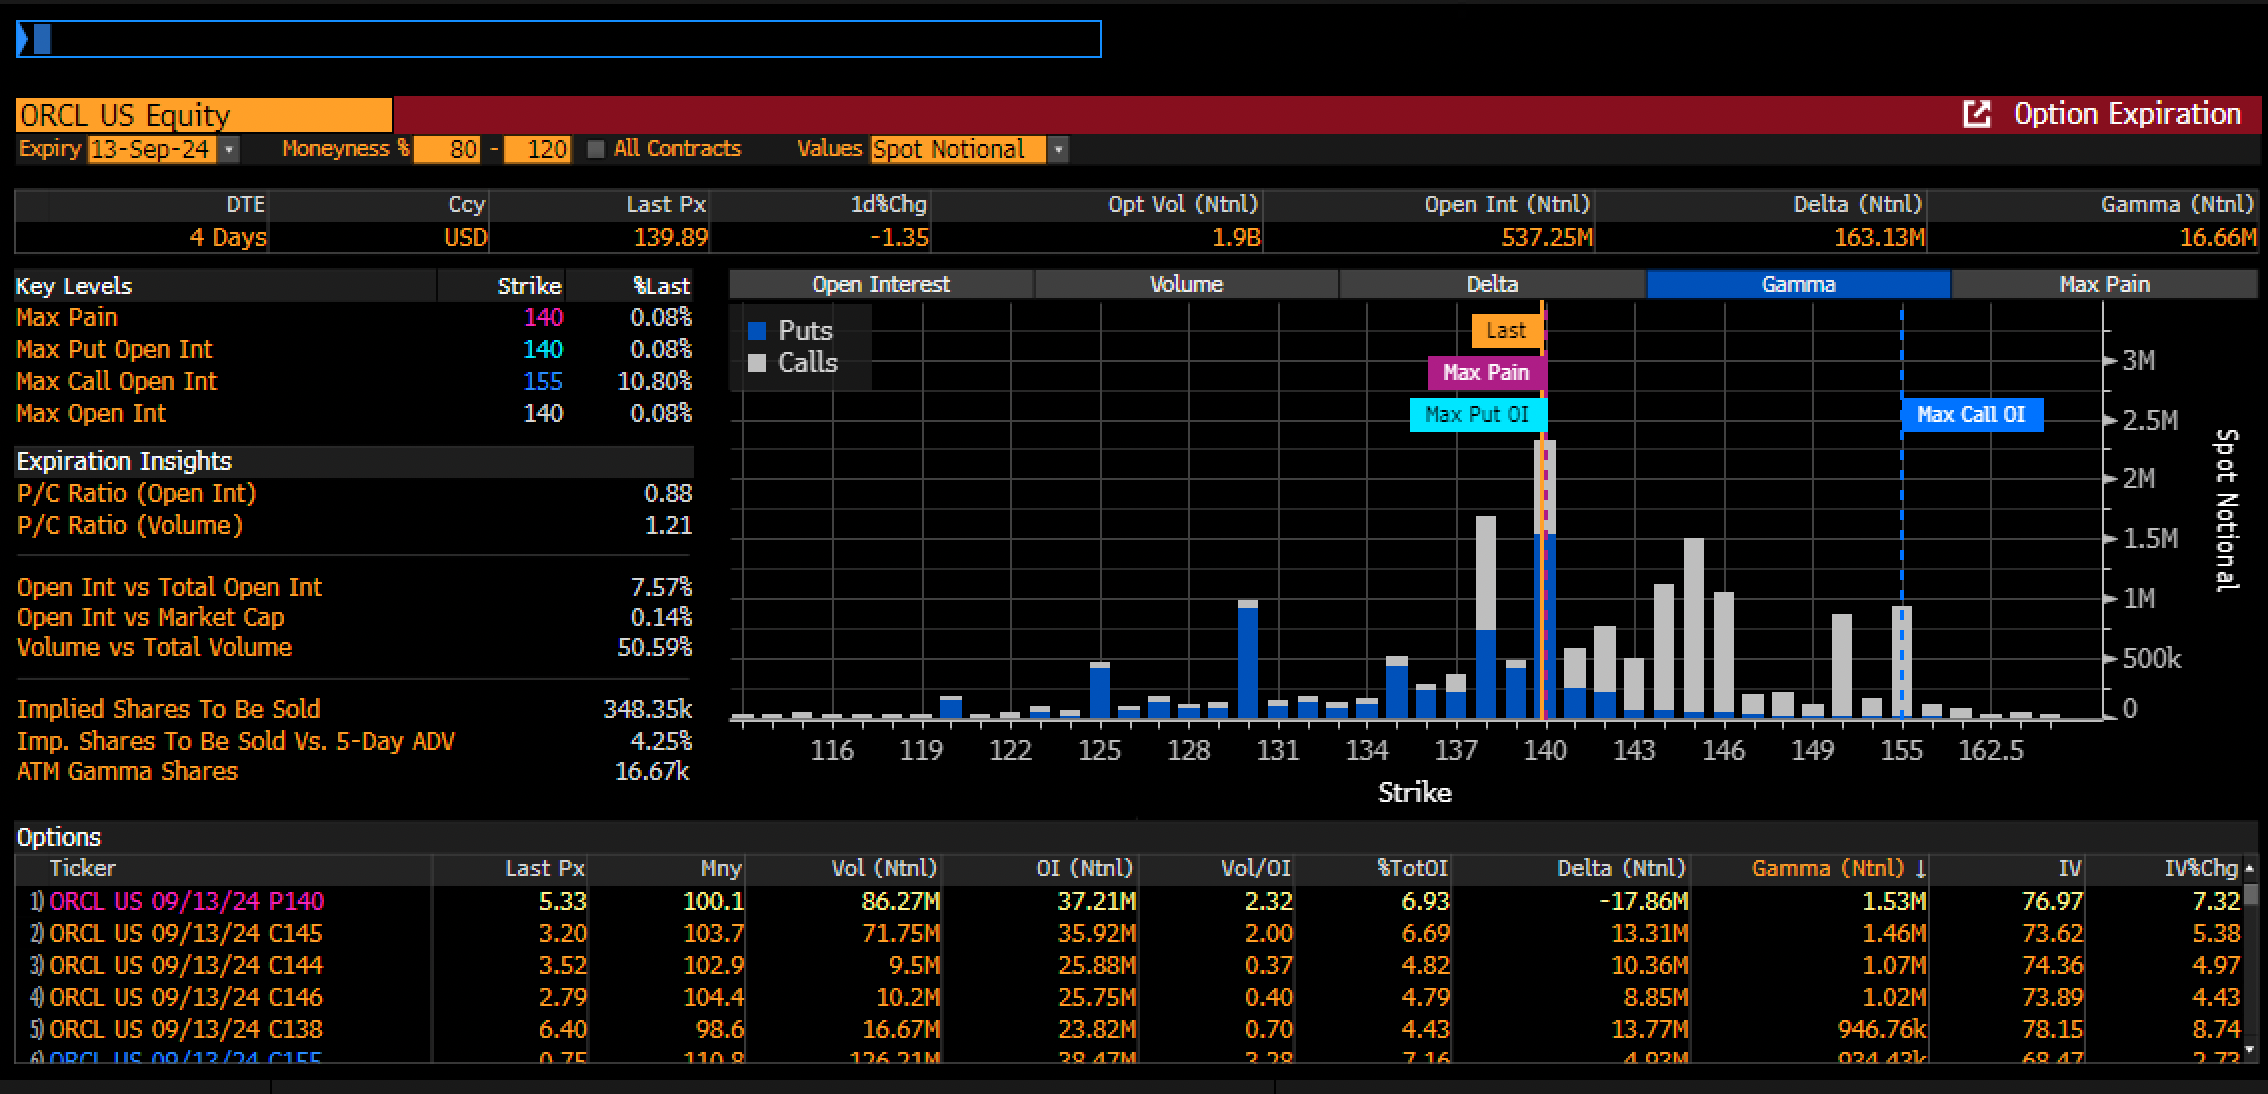Click the Gamma (Ntnl) summary value 16.66M
Screen dimensions: 2268x1094
pos(2217,238)
